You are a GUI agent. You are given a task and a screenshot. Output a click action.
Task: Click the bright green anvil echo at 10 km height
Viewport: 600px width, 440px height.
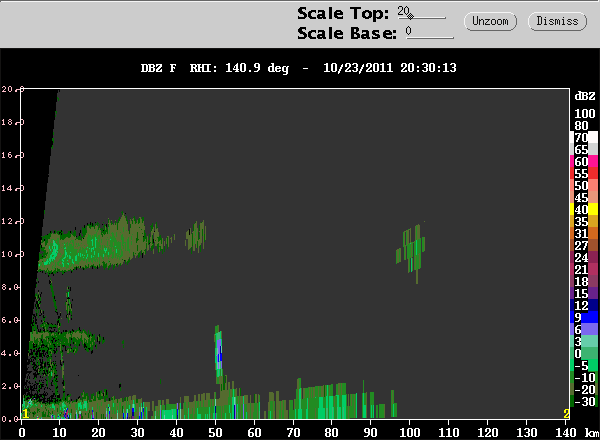[52, 251]
